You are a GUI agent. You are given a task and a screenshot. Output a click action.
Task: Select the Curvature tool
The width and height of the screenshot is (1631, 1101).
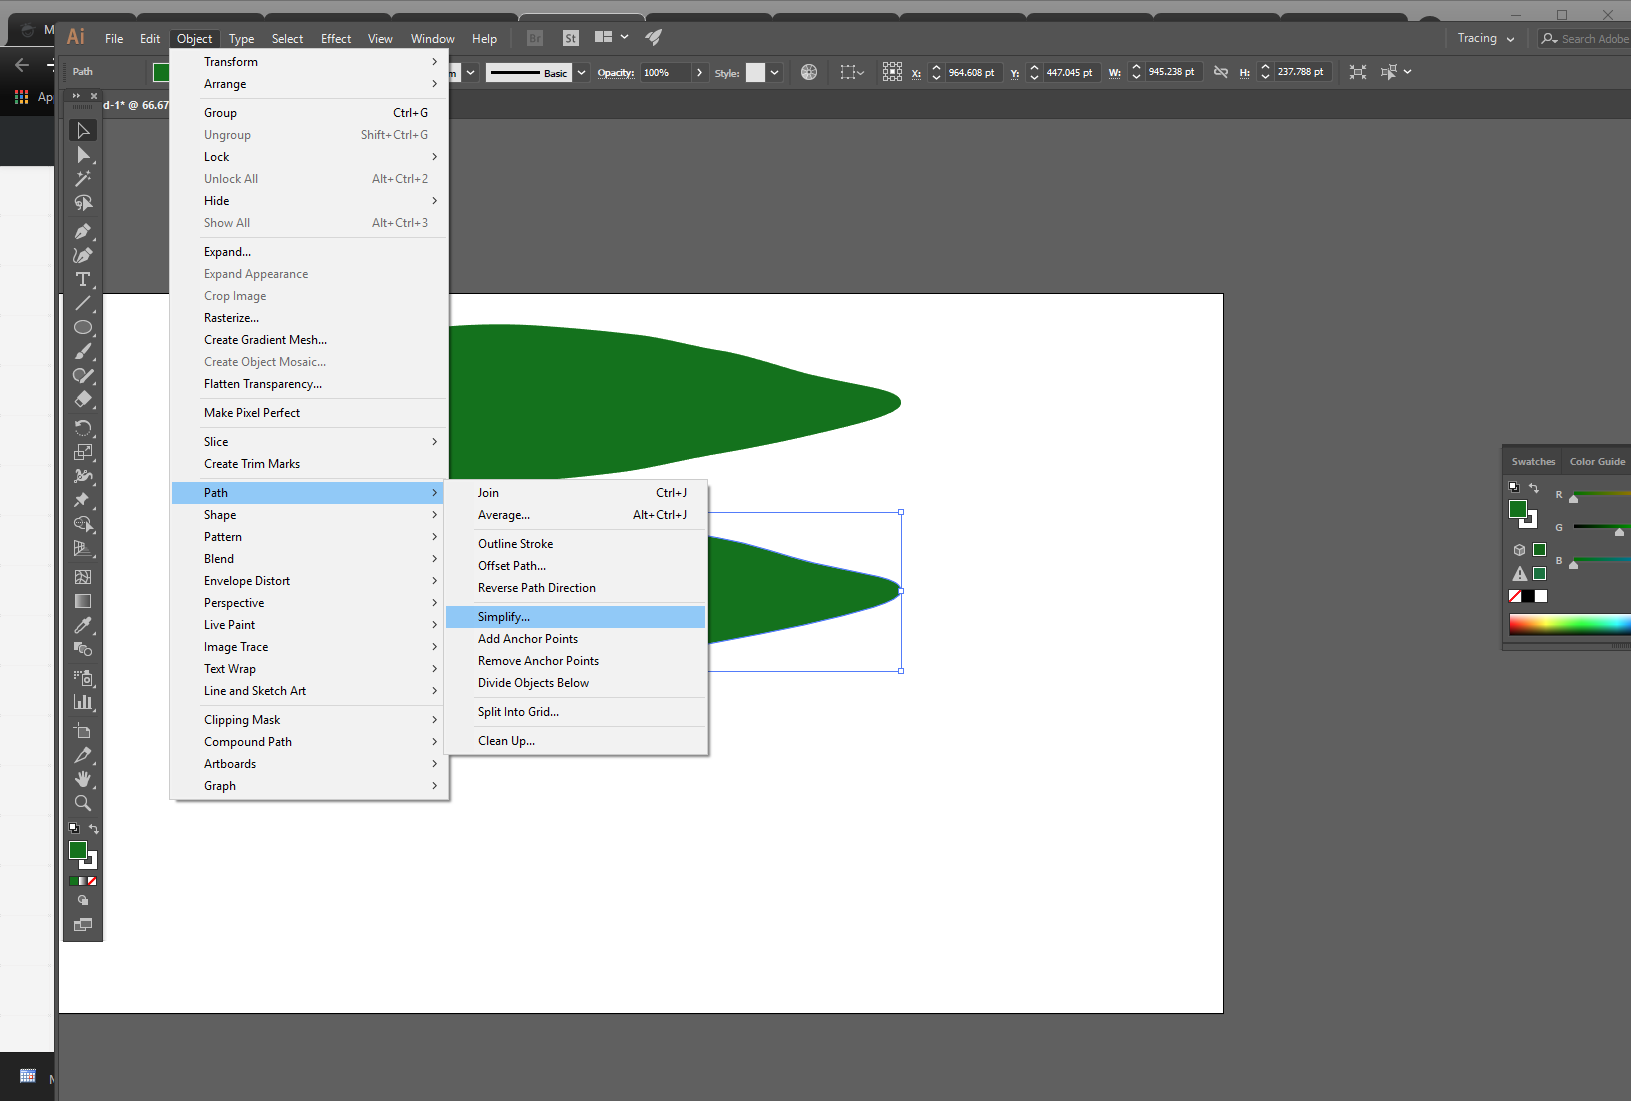(83, 255)
